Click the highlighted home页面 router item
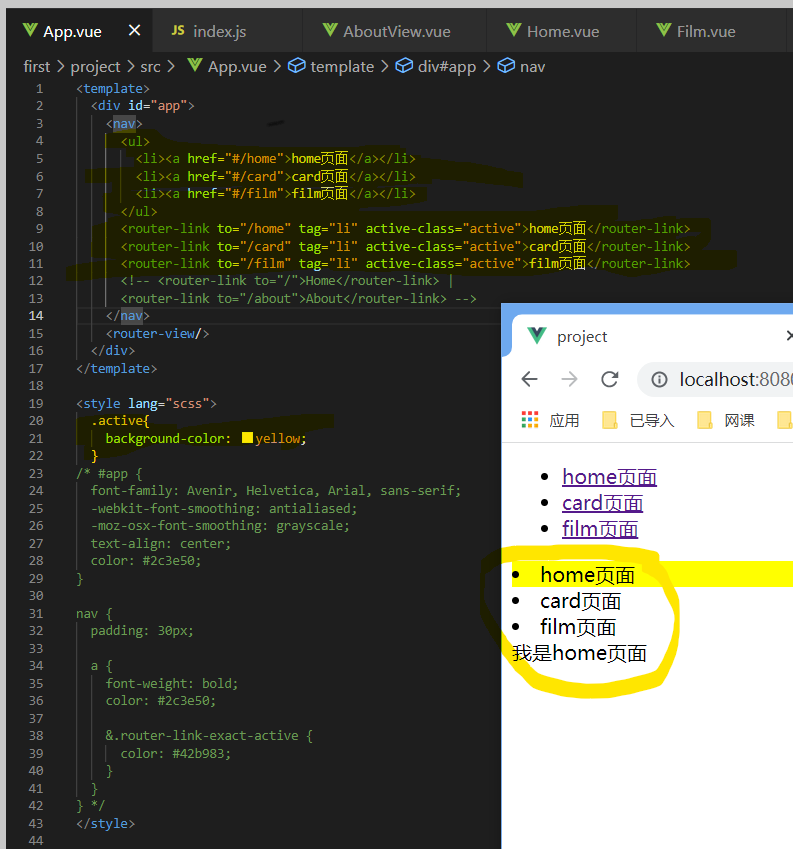Viewport: 793px width, 849px height. pyautogui.click(x=587, y=575)
